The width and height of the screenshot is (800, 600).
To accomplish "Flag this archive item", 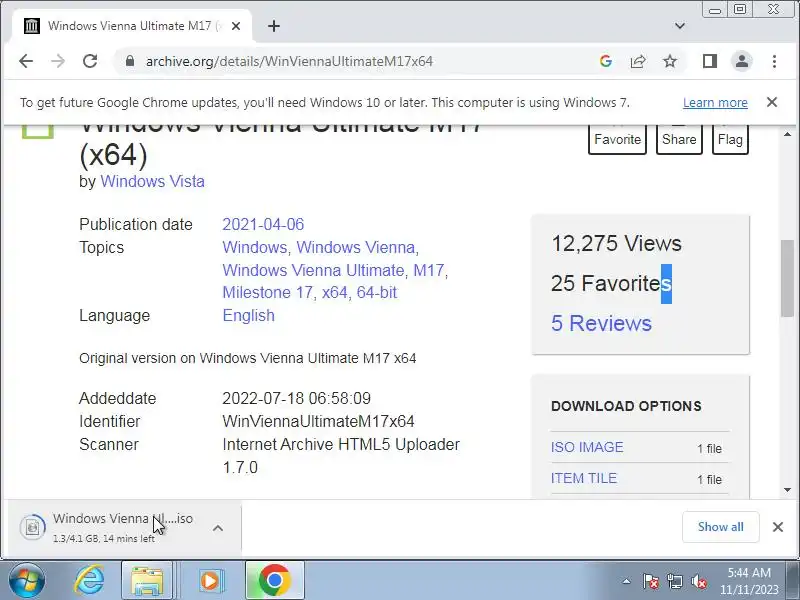I will click(730, 139).
